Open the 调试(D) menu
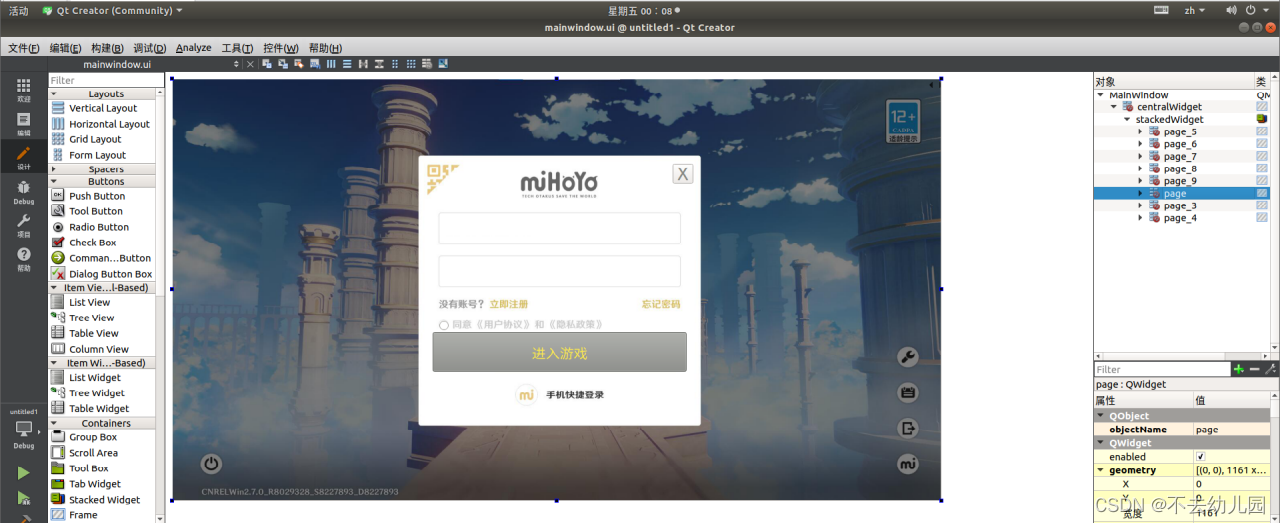 (x=150, y=47)
